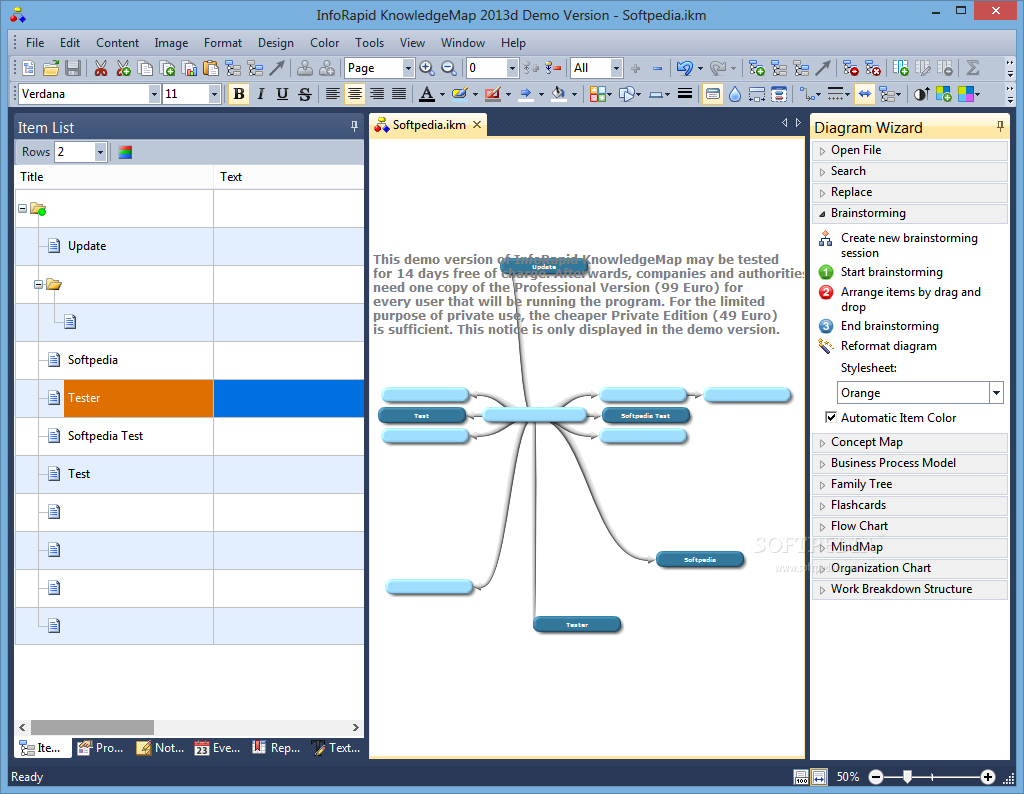Click Reformat diagram link

tap(889, 346)
